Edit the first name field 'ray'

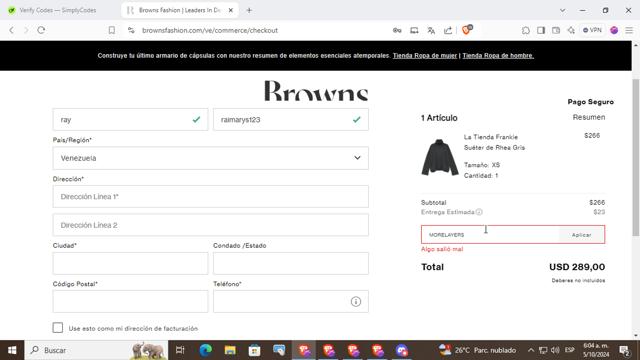pos(130,120)
